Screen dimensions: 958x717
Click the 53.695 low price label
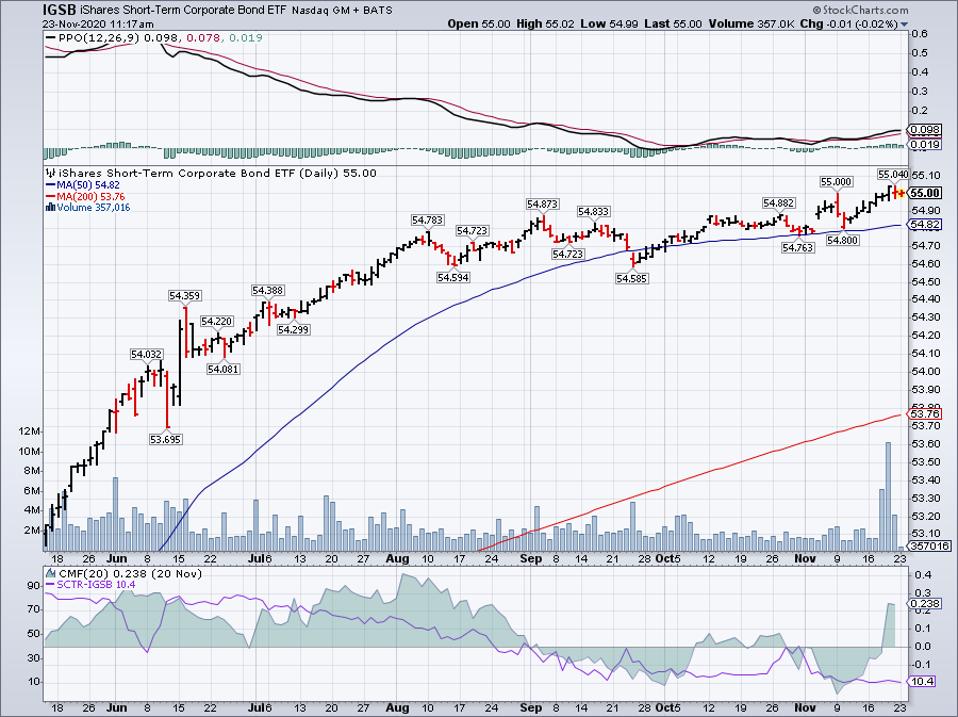[x=166, y=439]
